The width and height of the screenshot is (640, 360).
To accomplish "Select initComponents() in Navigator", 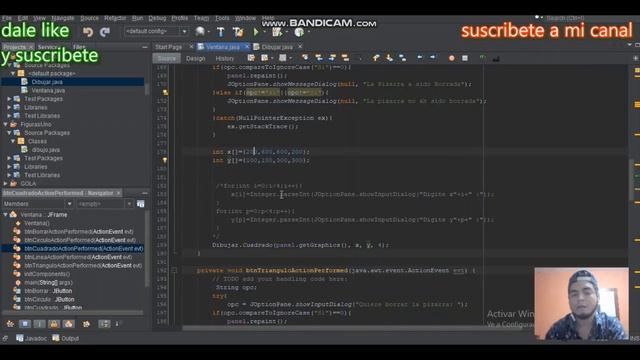I will [x=47, y=274].
